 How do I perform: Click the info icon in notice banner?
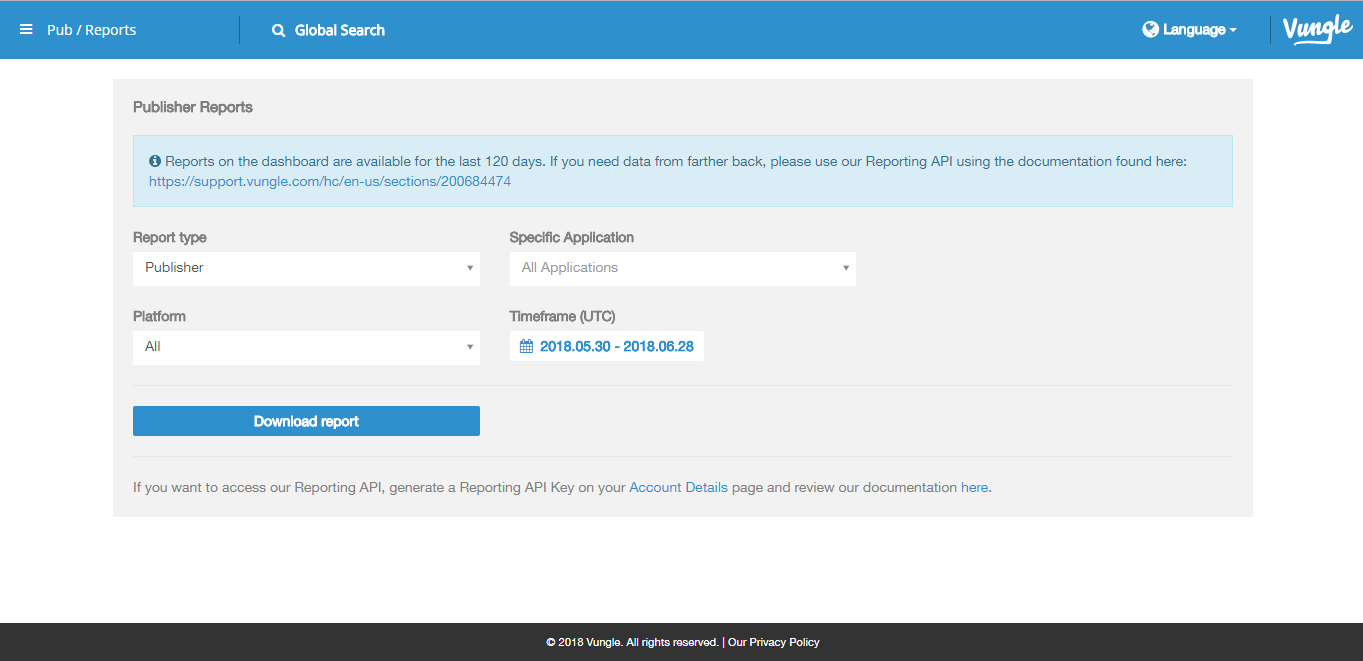tap(155, 161)
